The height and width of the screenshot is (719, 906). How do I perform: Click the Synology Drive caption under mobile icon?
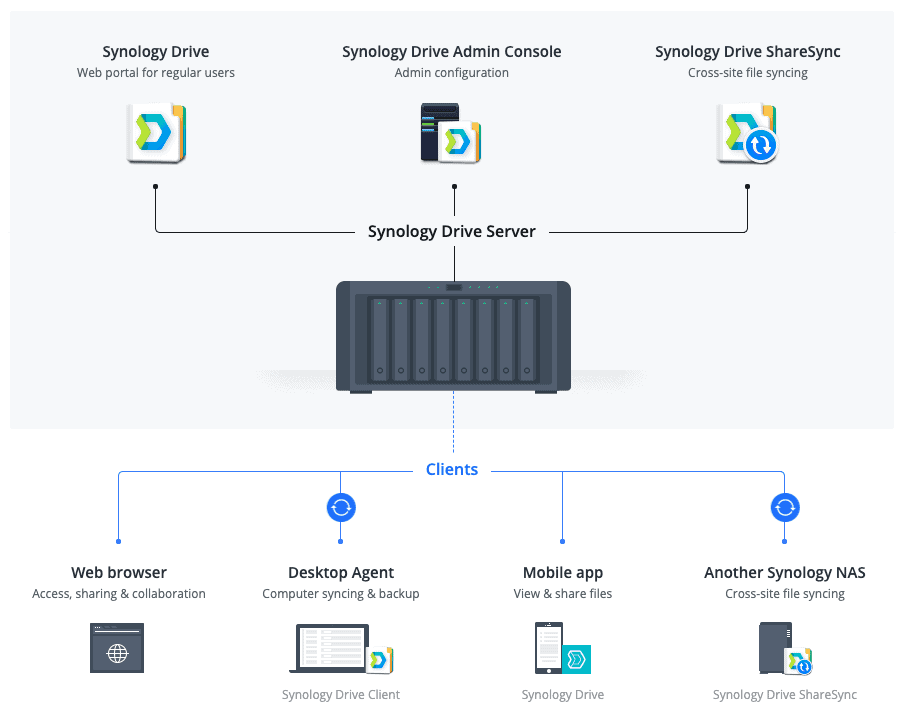tap(563, 695)
